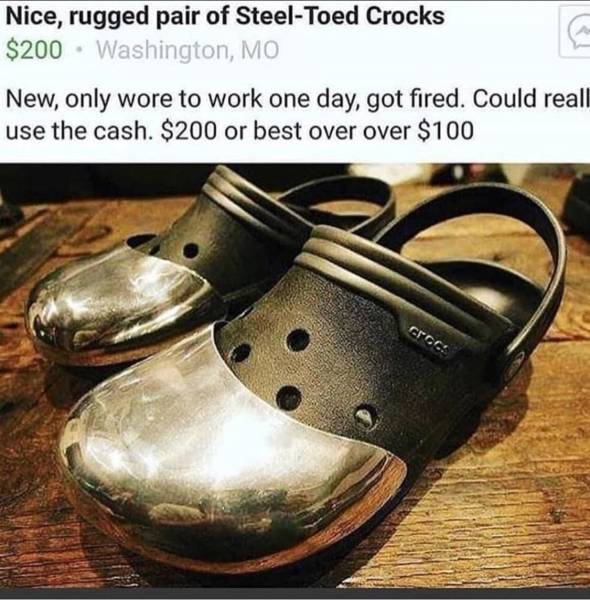Select the green $200 price label
The image size is (590, 600).
pos(34,50)
